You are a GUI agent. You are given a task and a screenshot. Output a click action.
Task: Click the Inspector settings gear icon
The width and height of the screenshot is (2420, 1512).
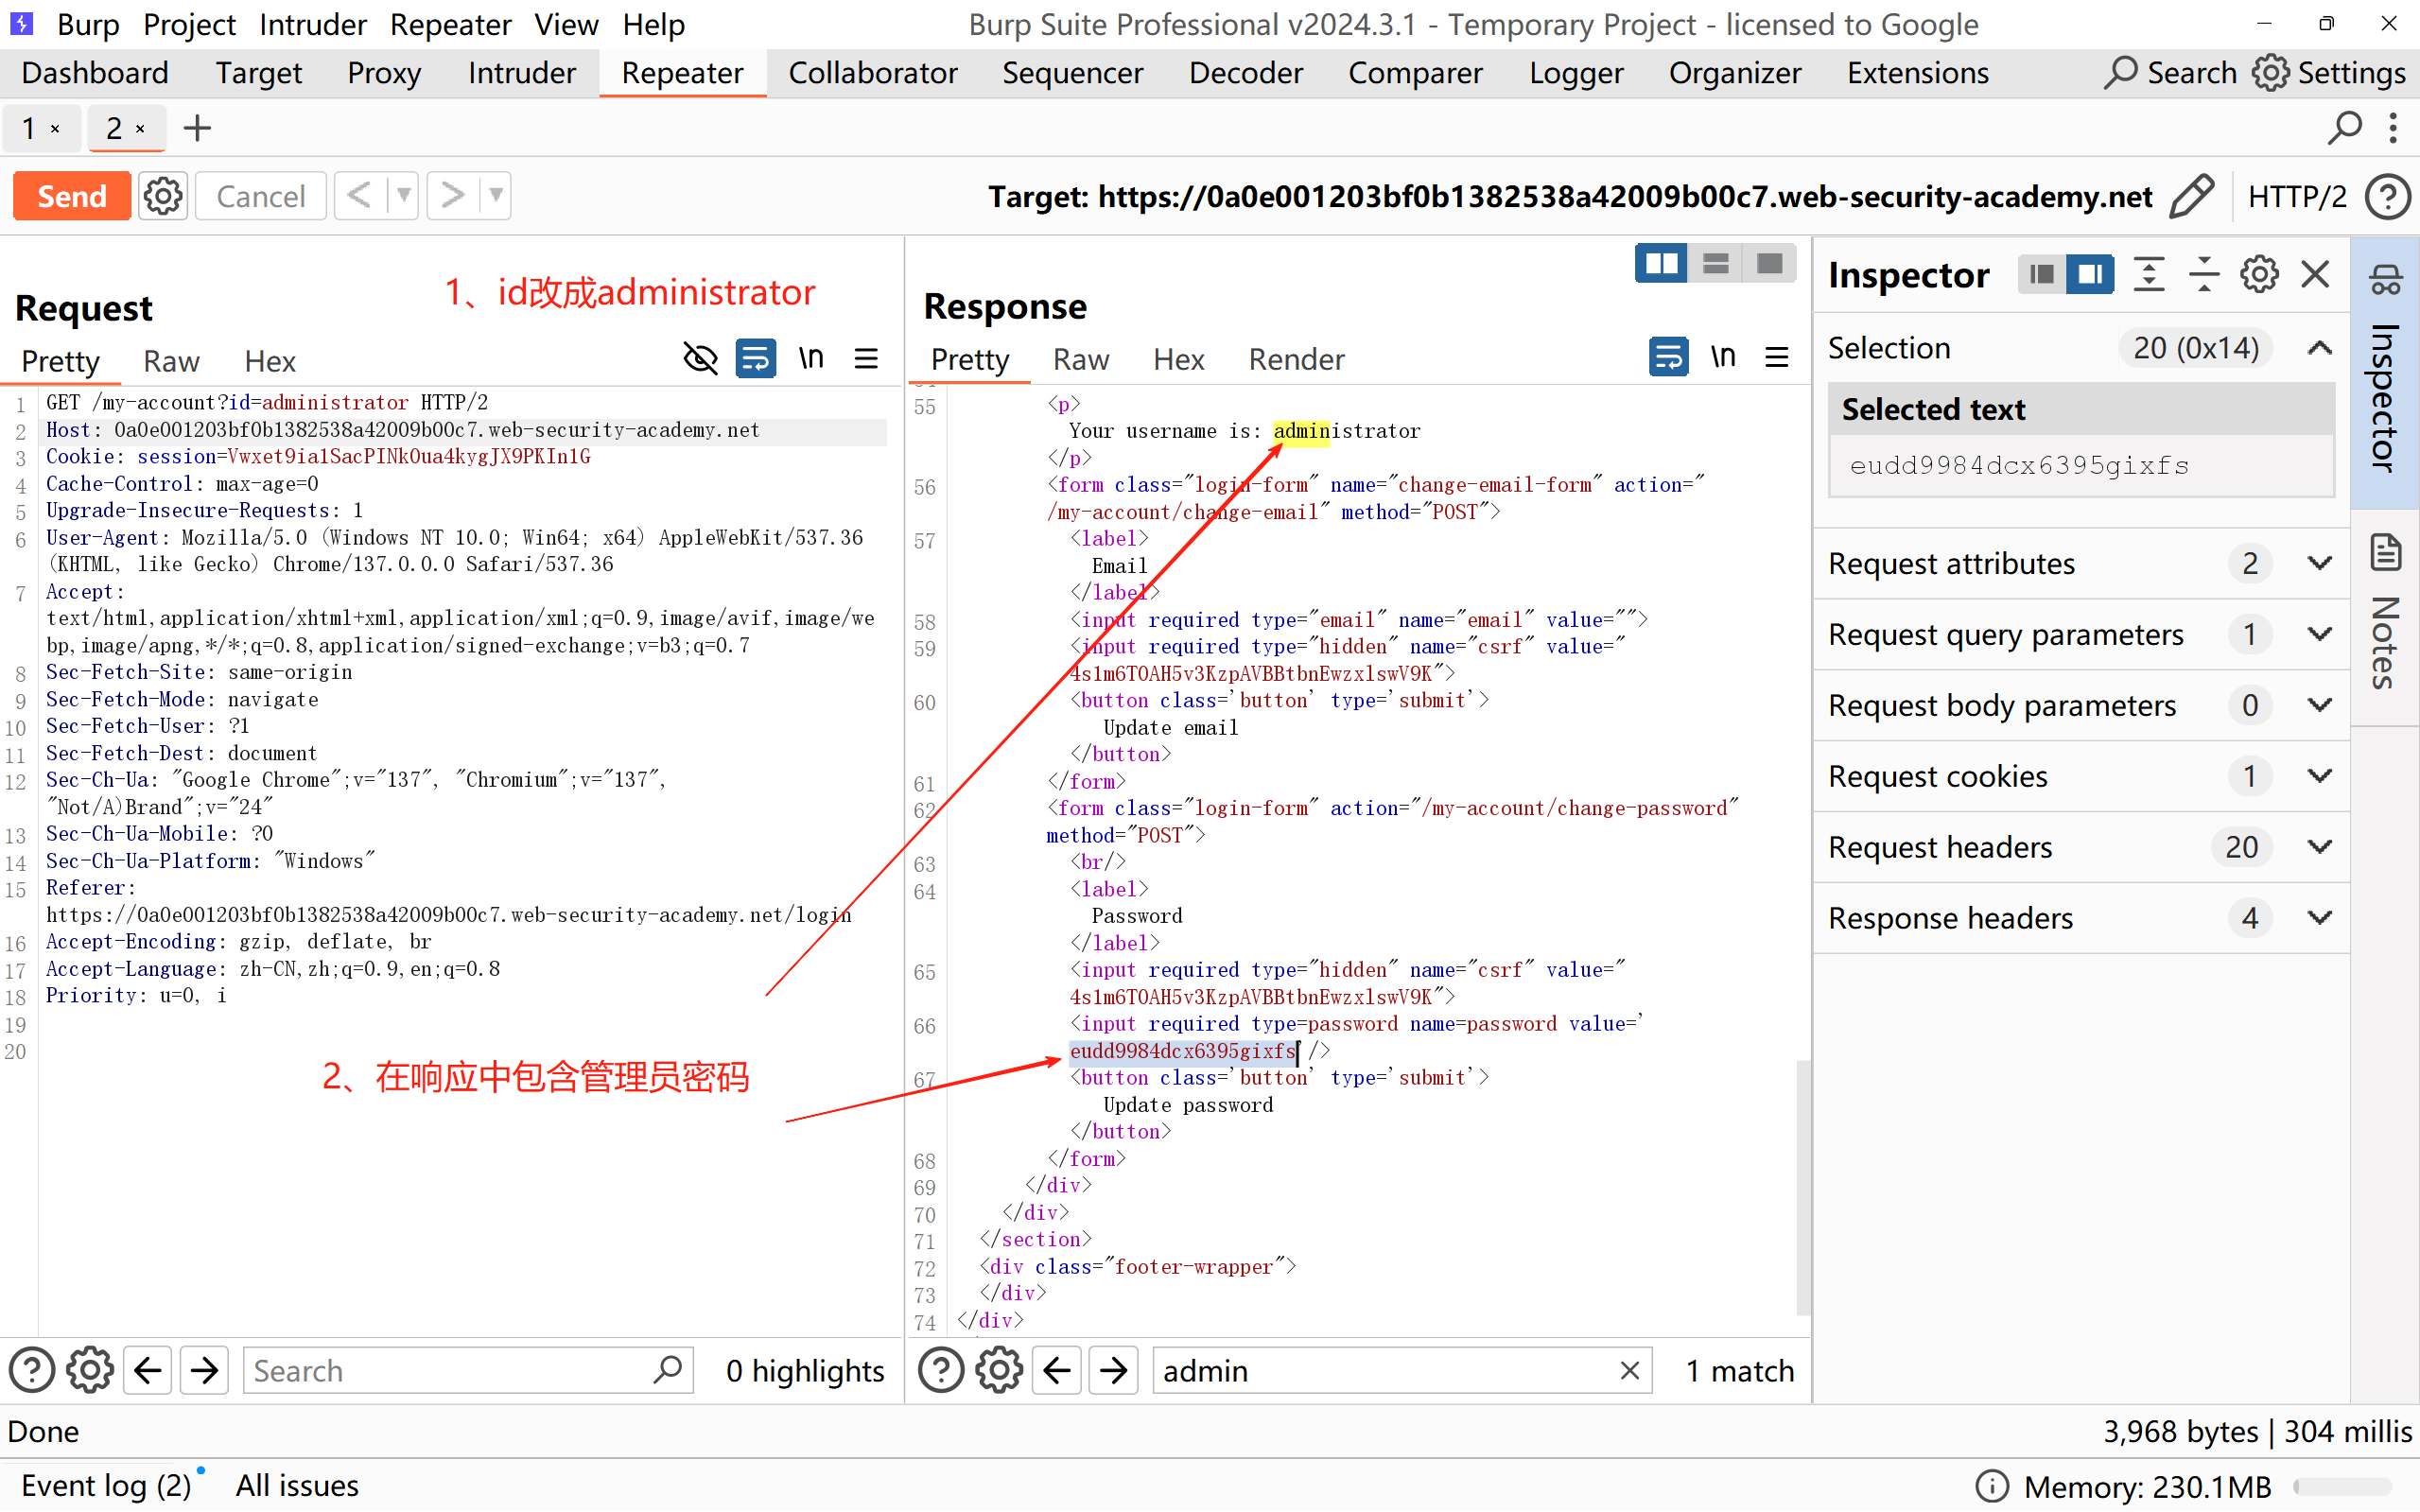[x=2259, y=274]
